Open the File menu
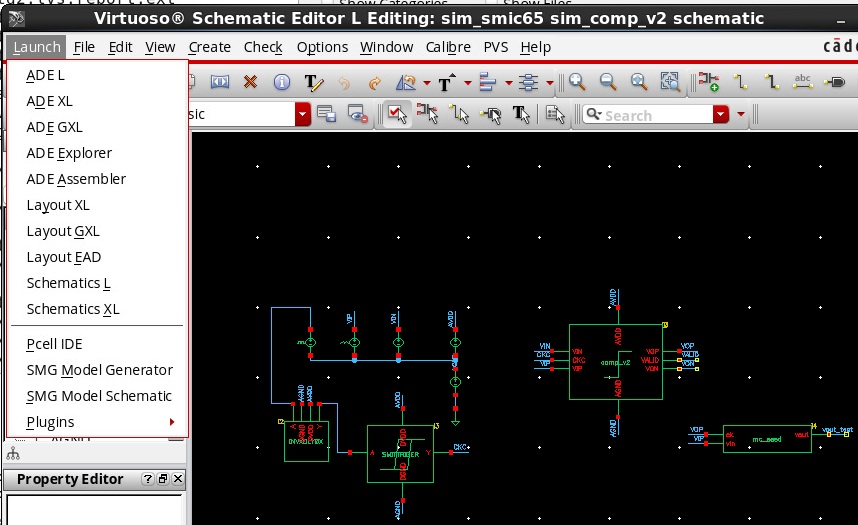Viewport: 858px width, 525px height. (84, 47)
